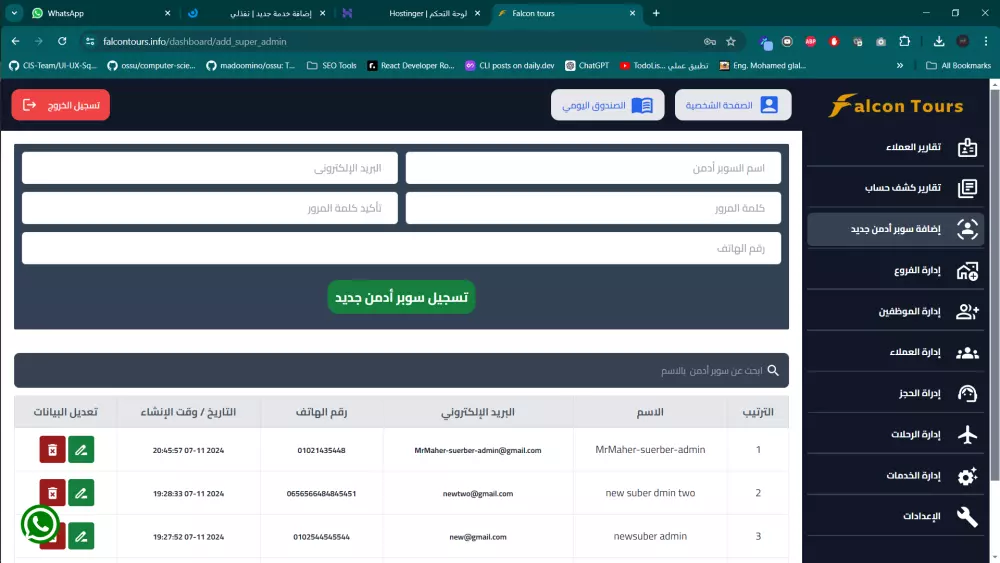
Task: Reload the page
Action: coord(62,41)
